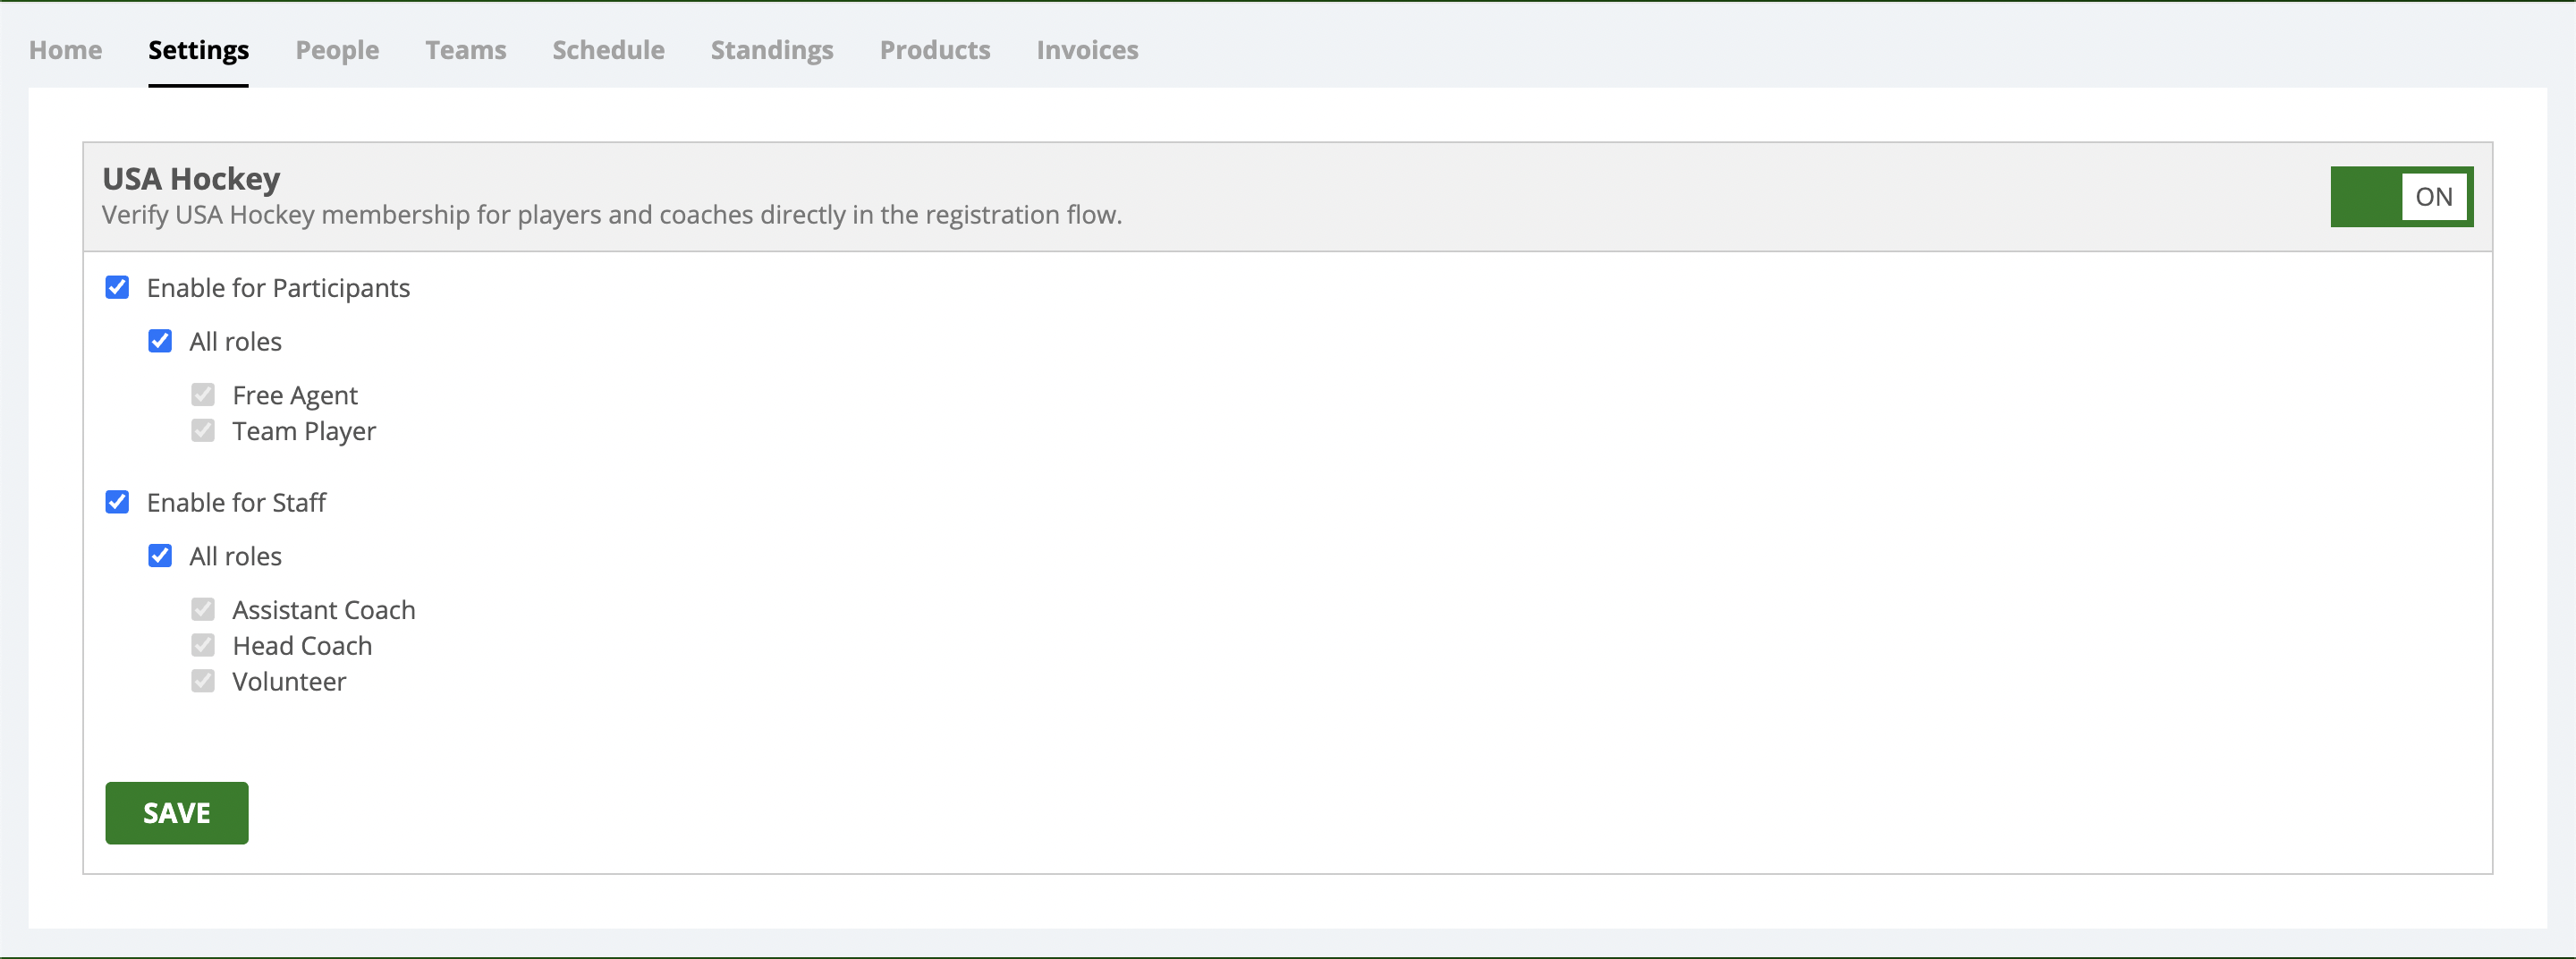Go to the Teams tab
Image resolution: width=2576 pixels, height=959 pixels.
point(466,50)
